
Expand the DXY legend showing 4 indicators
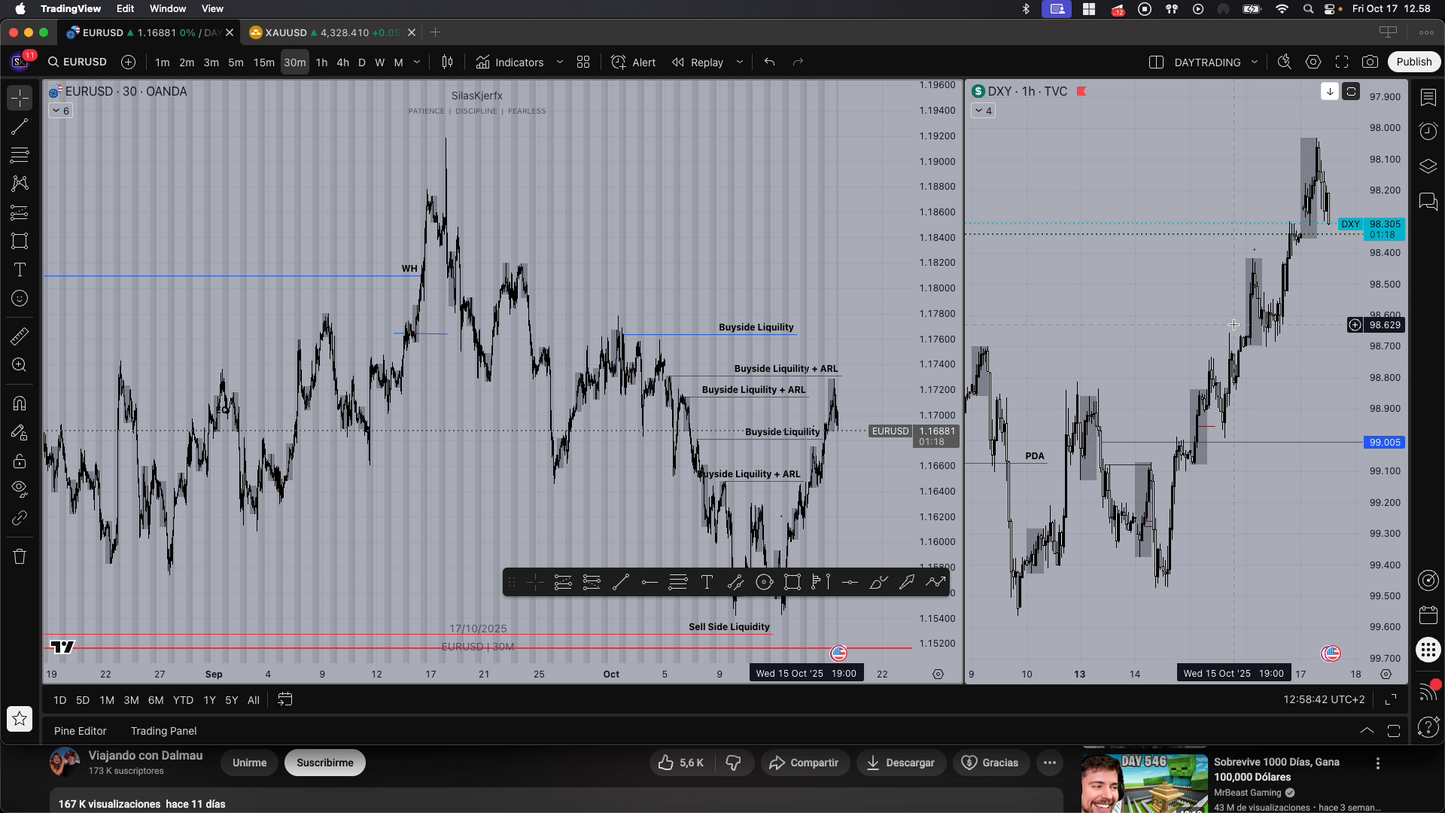(x=983, y=111)
